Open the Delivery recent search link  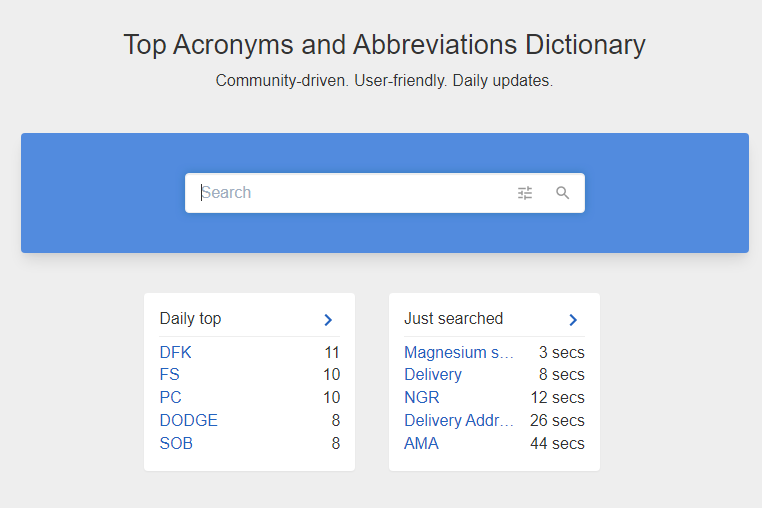pyautogui.click(x=433, y=374)
